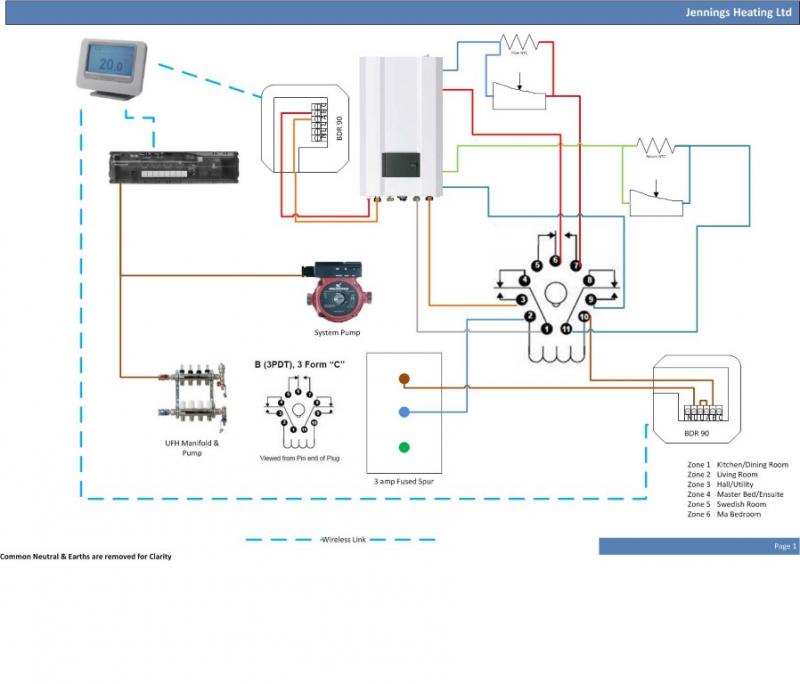Click relay pin 2 on the large base

(531, 317)
